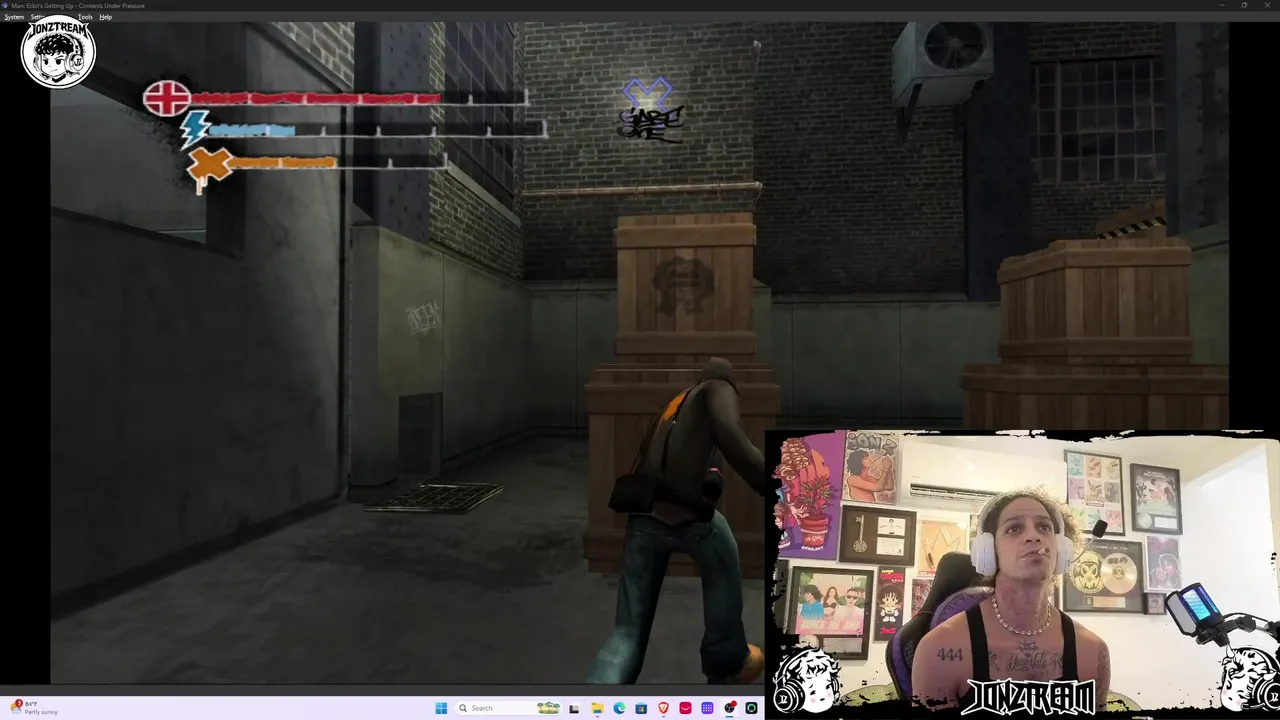This screenshot has height=720, width=1280.
Task: Click the emulator app icon in title bar
Action: 5,5
